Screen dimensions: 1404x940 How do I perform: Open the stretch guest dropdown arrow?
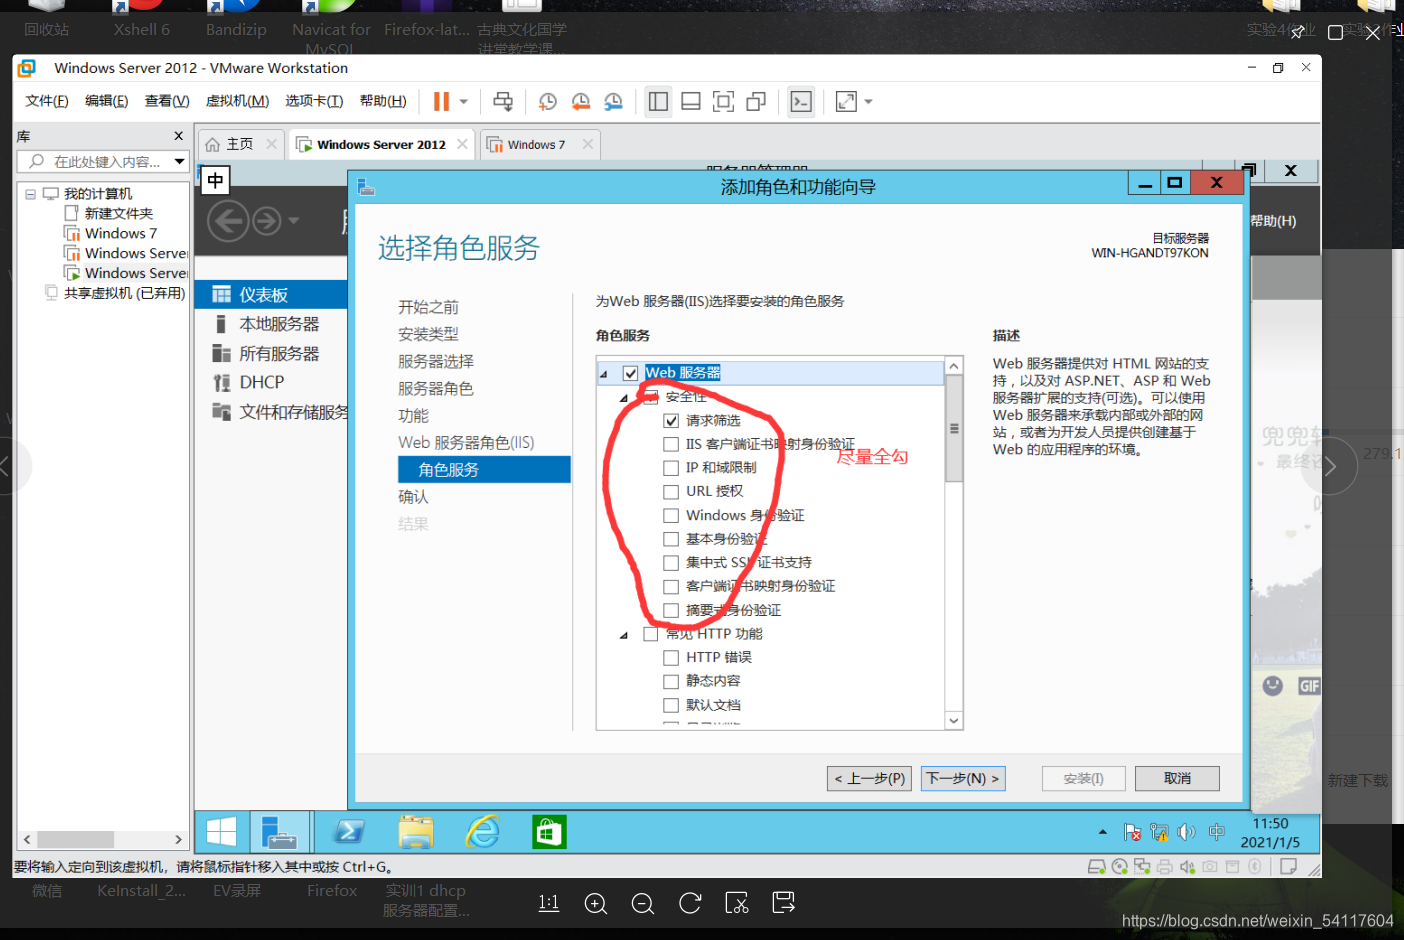868,101
